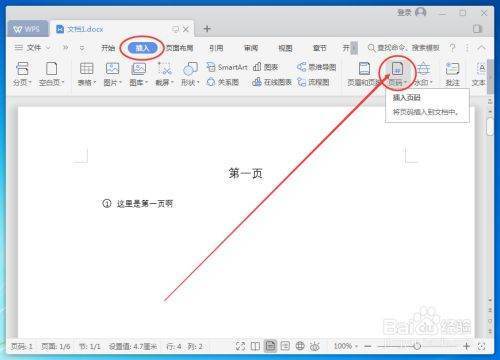Open the 水印 watermark tool
This screenshot has height=360, width=500.
tap(423, 74)
